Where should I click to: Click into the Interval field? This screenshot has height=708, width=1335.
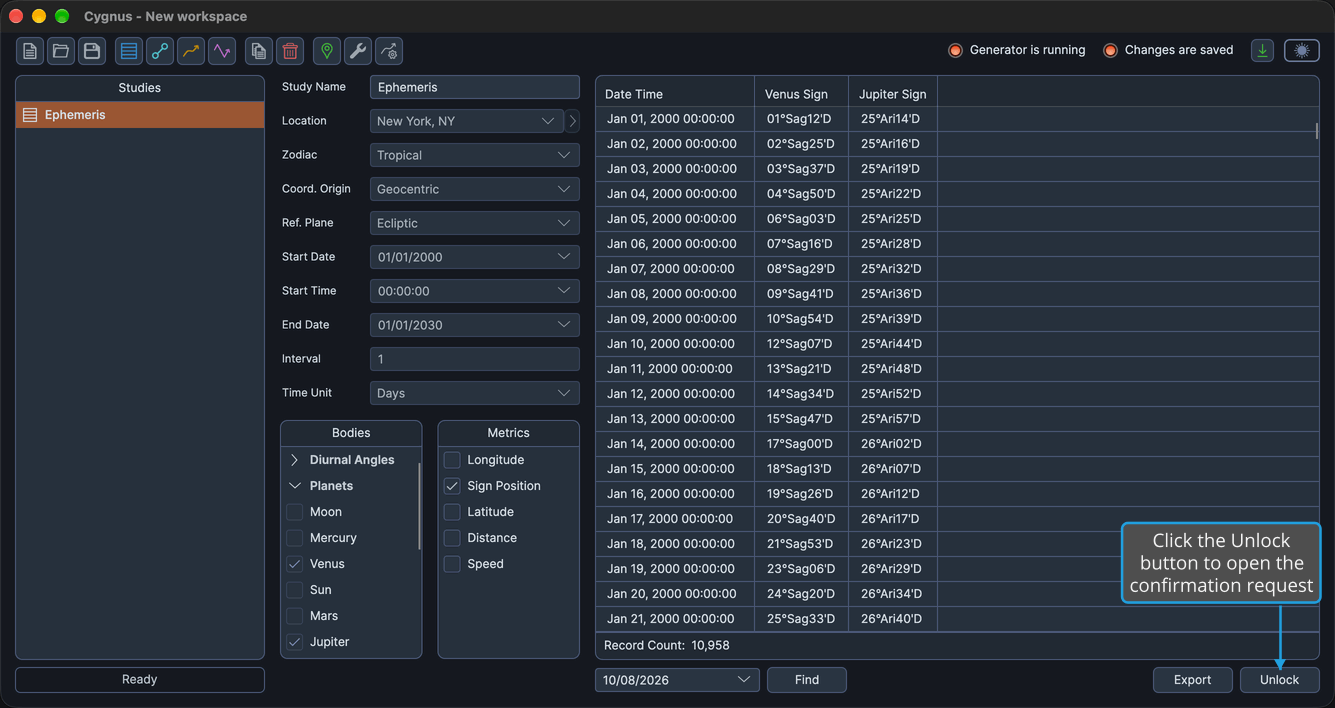[475, 359]
